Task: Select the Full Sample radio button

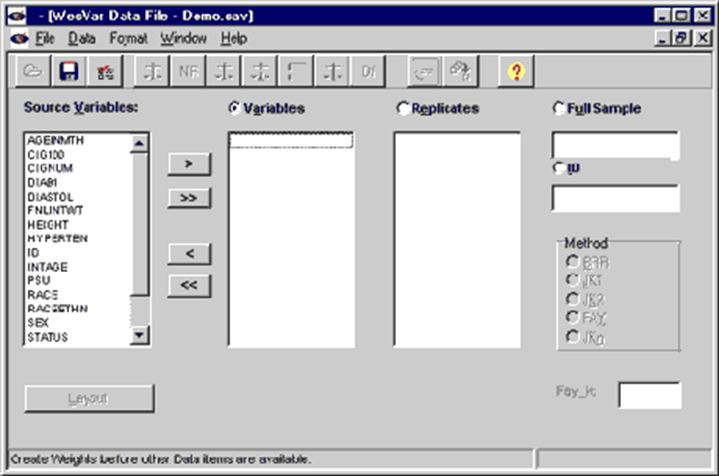Action: point(558,108)
